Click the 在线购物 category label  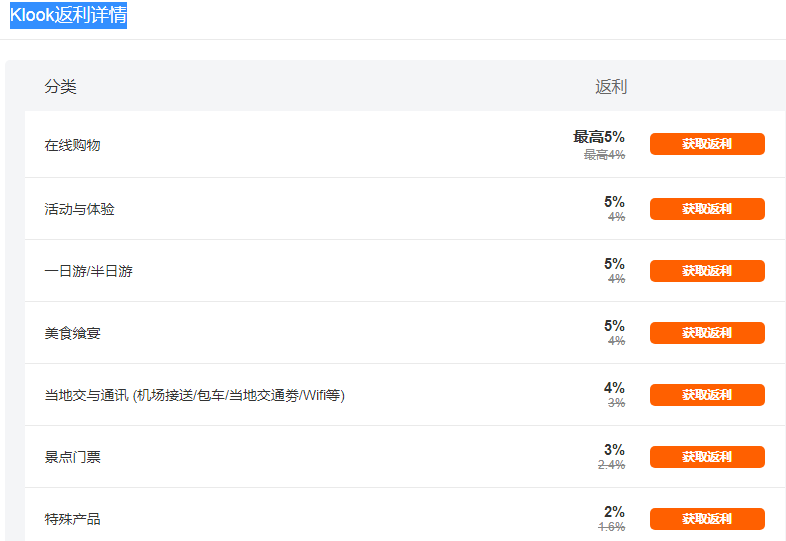click(x=72, y=145)
